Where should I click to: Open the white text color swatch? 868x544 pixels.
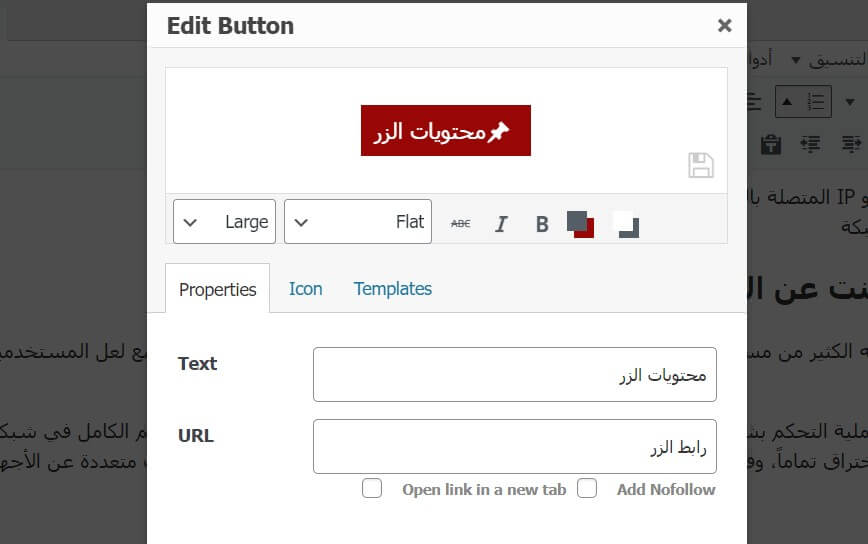click(x=626, y=224)
